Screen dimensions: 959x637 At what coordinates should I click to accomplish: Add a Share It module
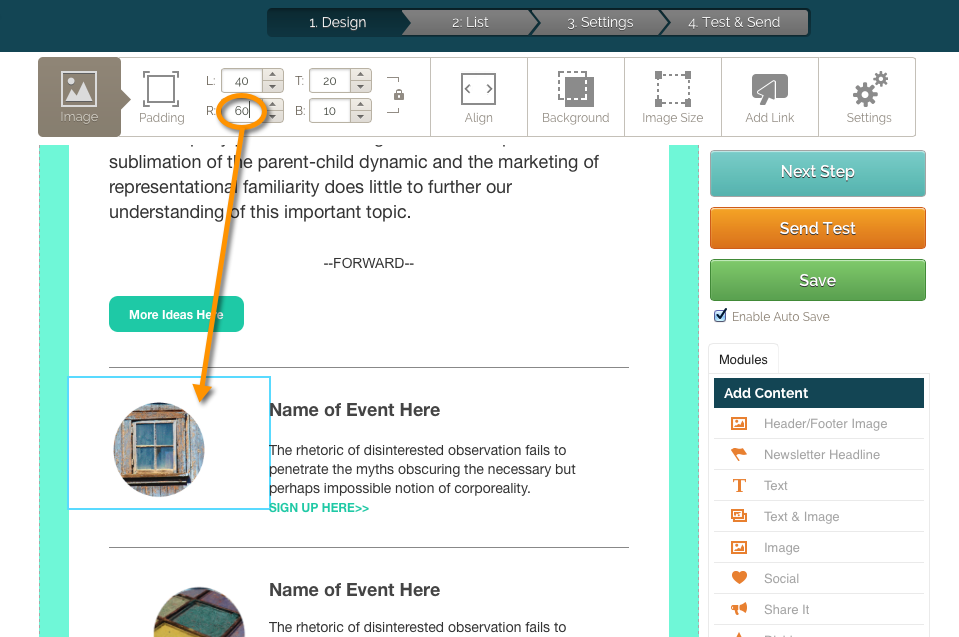tap(818, 609)
